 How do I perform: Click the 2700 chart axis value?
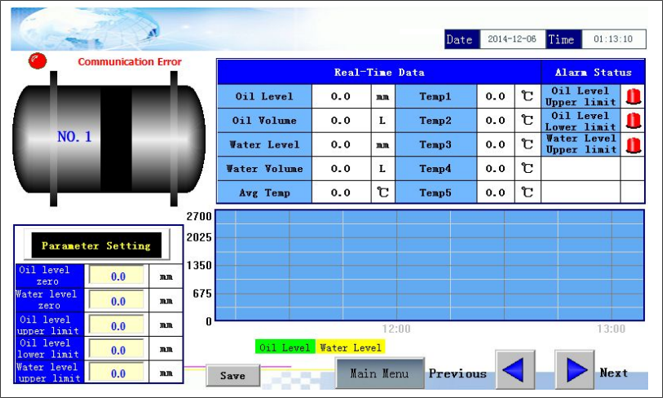199,216
